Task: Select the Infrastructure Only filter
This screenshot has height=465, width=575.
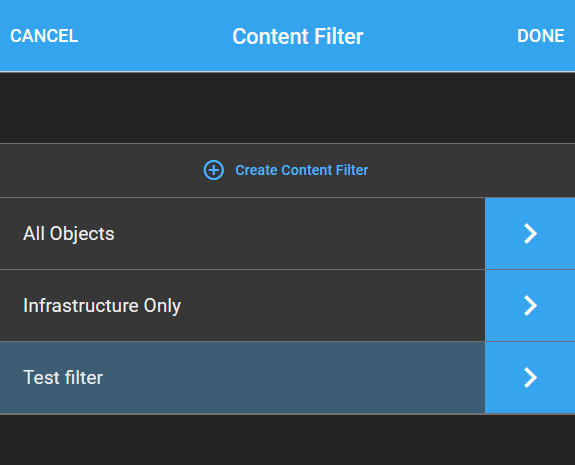Action: (242, 305)
